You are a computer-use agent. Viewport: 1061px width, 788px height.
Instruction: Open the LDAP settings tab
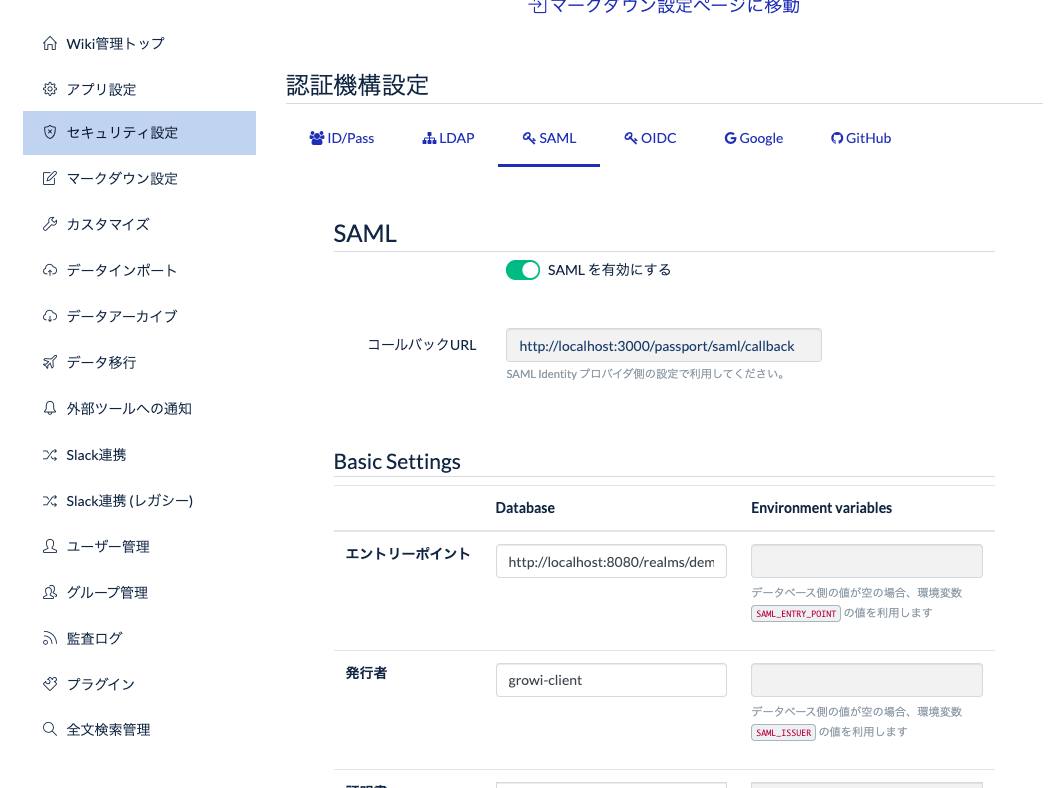tap(448, 138)
